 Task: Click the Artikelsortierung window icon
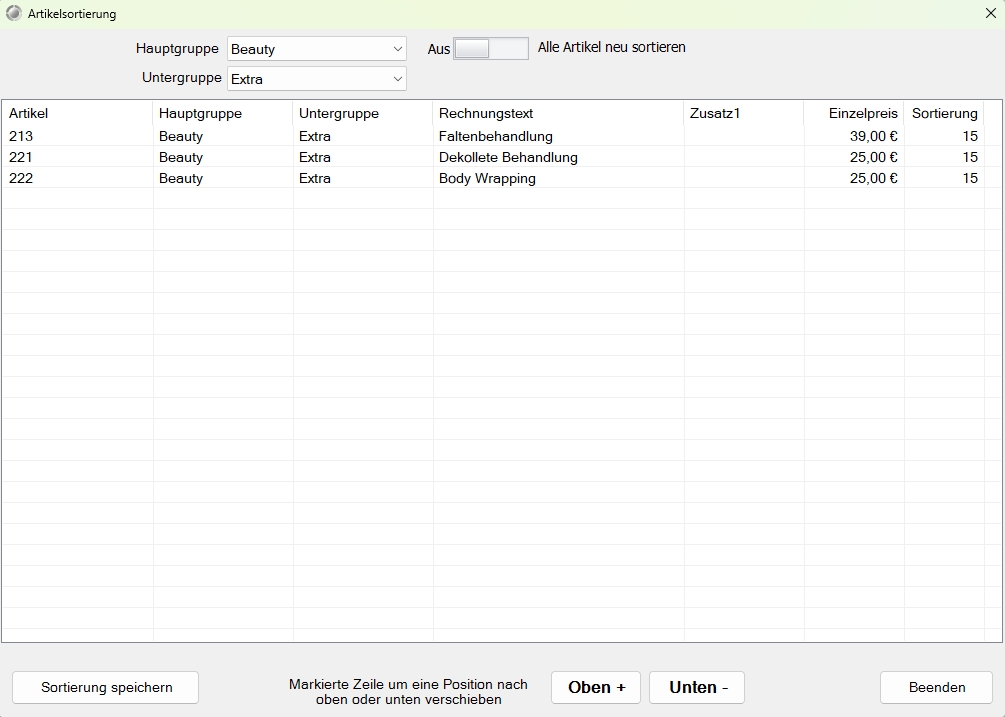[14, 14]
